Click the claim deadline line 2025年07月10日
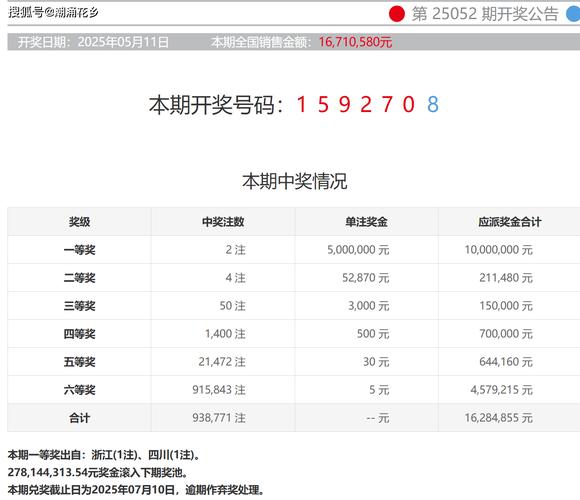580x500 pixels. [x=136, y=490]
